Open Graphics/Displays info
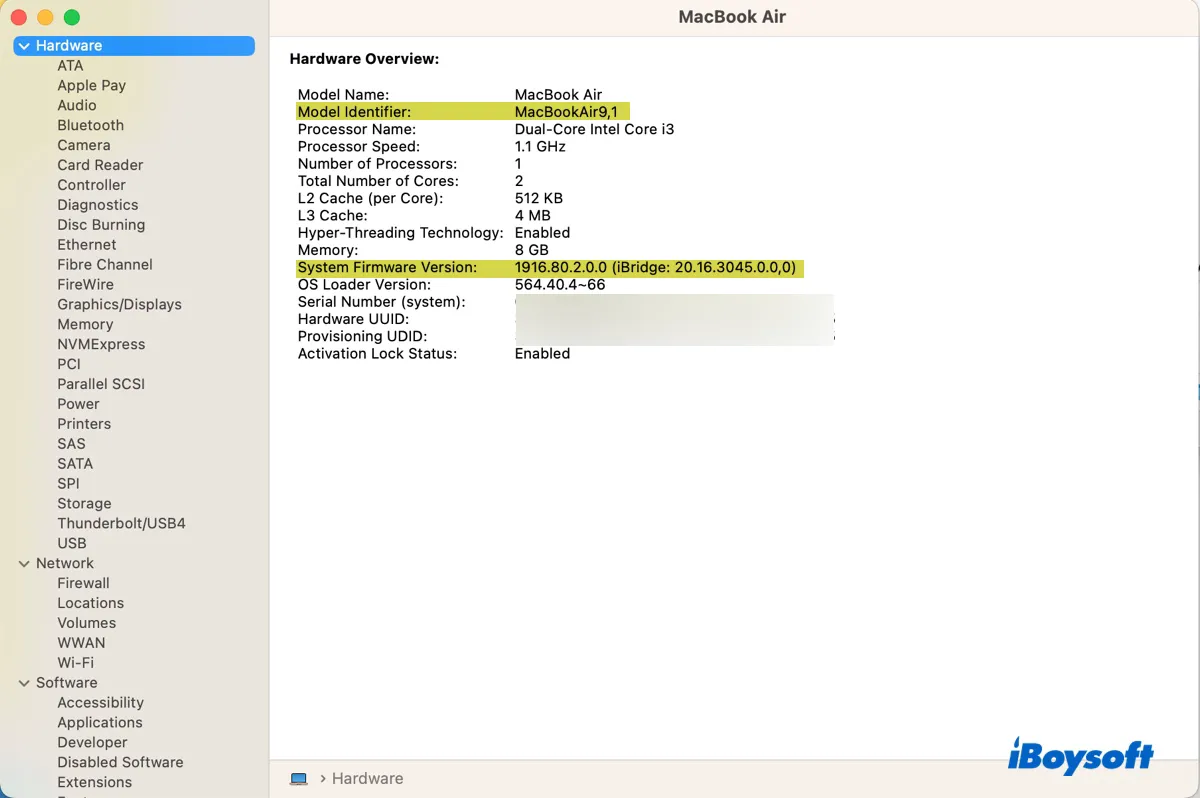 click(119, 305)
